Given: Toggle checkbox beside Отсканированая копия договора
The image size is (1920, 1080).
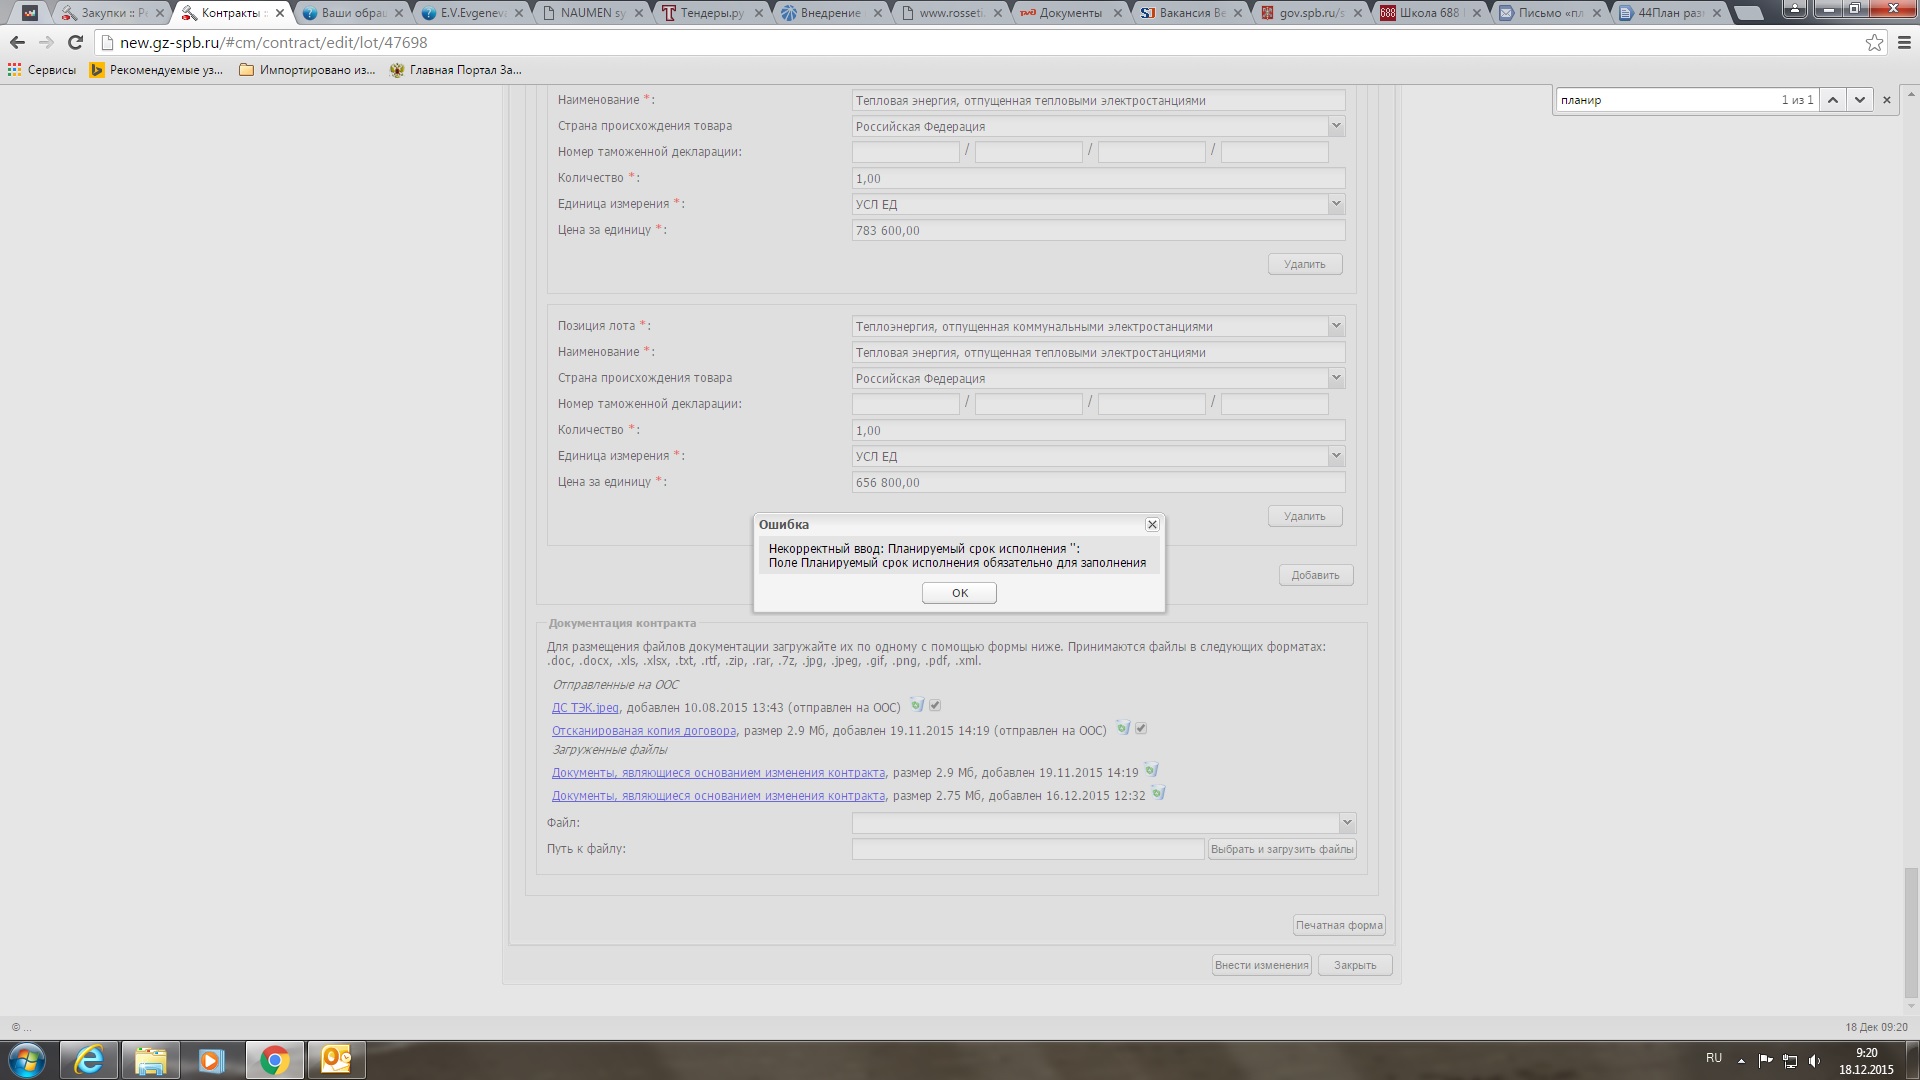Looking at the screenshot, I should pos(1141,729).
